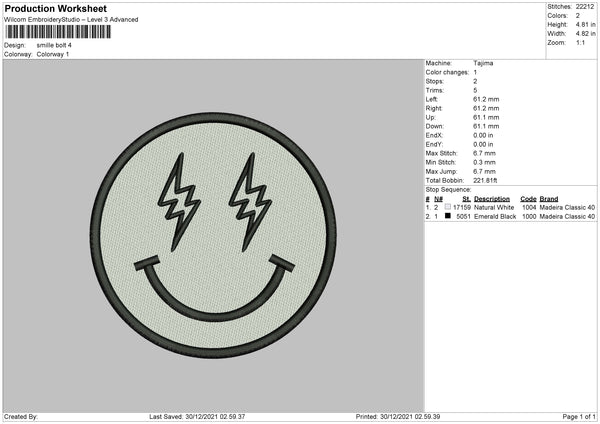This screenshot has width=600, height=424.
Task: Click the Width value 4.82 in
Action: (x=585, y=34)
